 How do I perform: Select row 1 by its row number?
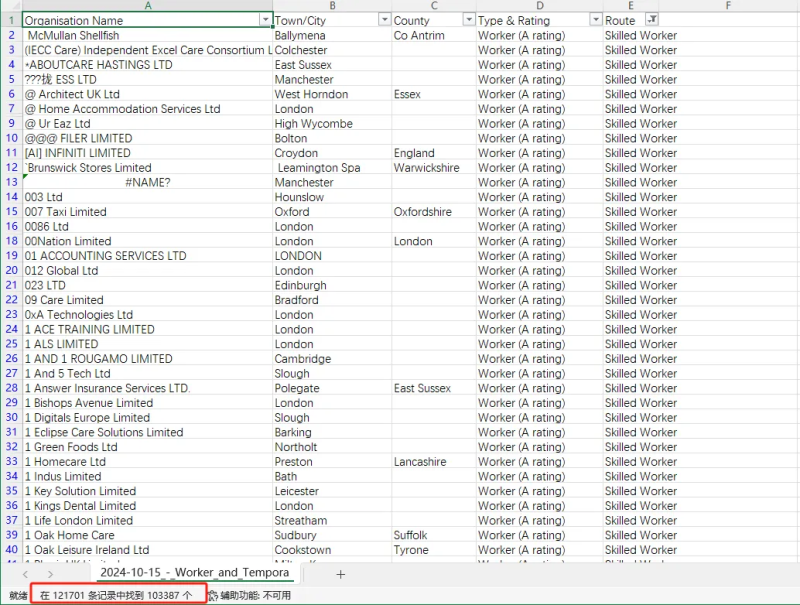pyautogui.click(x=11, y=20)
